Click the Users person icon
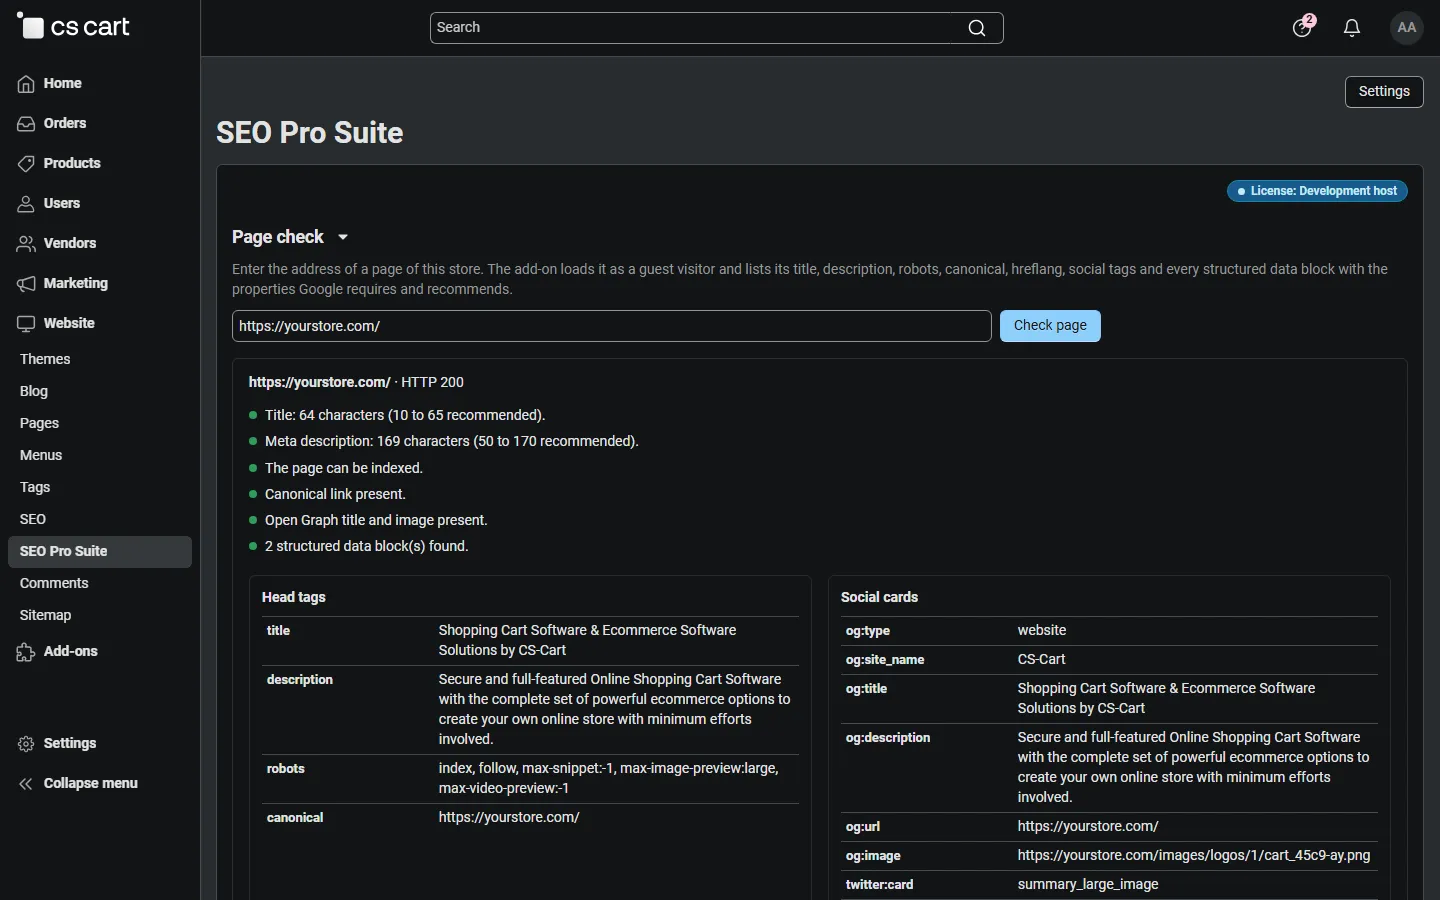This screenshot has width=1440, height=900. [x=26, y=204]
